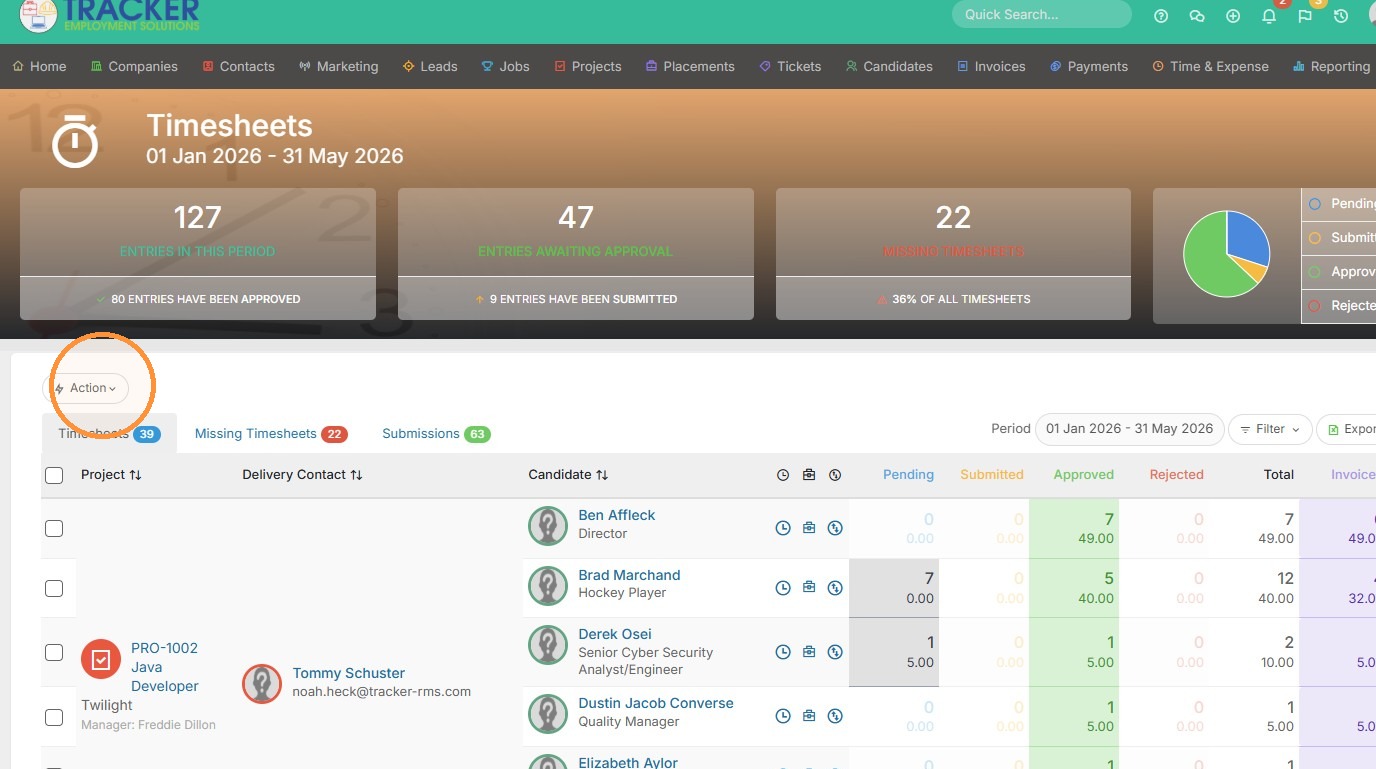Click Tommy Schuster's avatar thumbnail
This screenshot has height=769, width=1376.
coord(262,684)
